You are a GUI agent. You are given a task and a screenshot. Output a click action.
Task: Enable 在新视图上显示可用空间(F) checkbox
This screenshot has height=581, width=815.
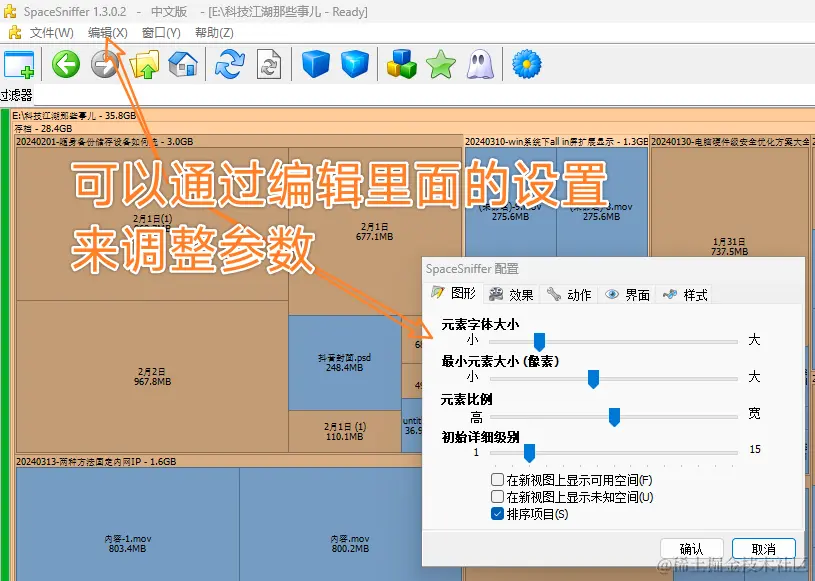[497, 479]
